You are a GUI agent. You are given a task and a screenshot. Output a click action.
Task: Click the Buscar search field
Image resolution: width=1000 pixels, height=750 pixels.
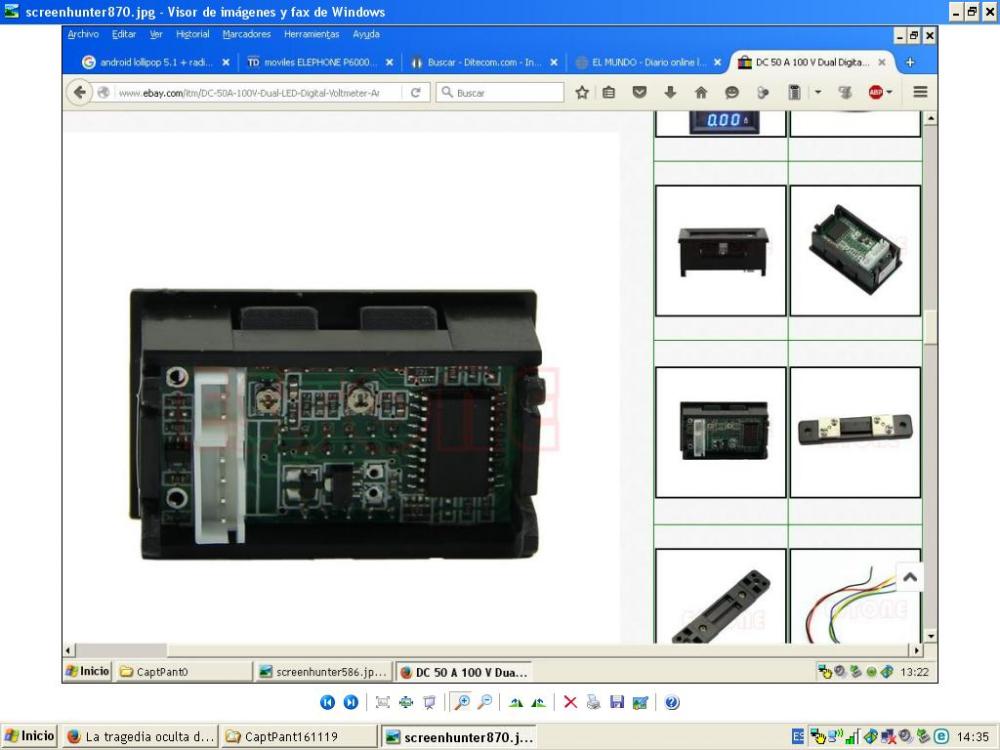pyautogui.click(x=500, y=92)
